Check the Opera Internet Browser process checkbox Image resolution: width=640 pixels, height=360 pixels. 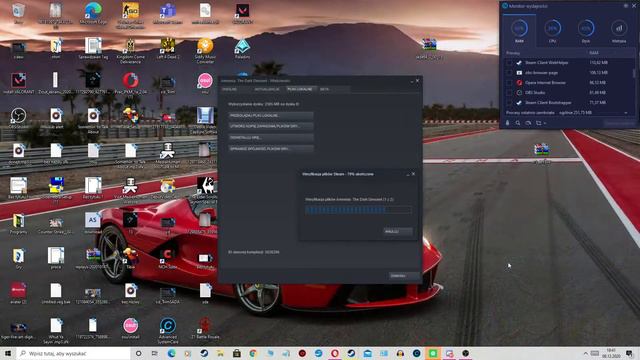pyautogui.click(x=509, y=83)
